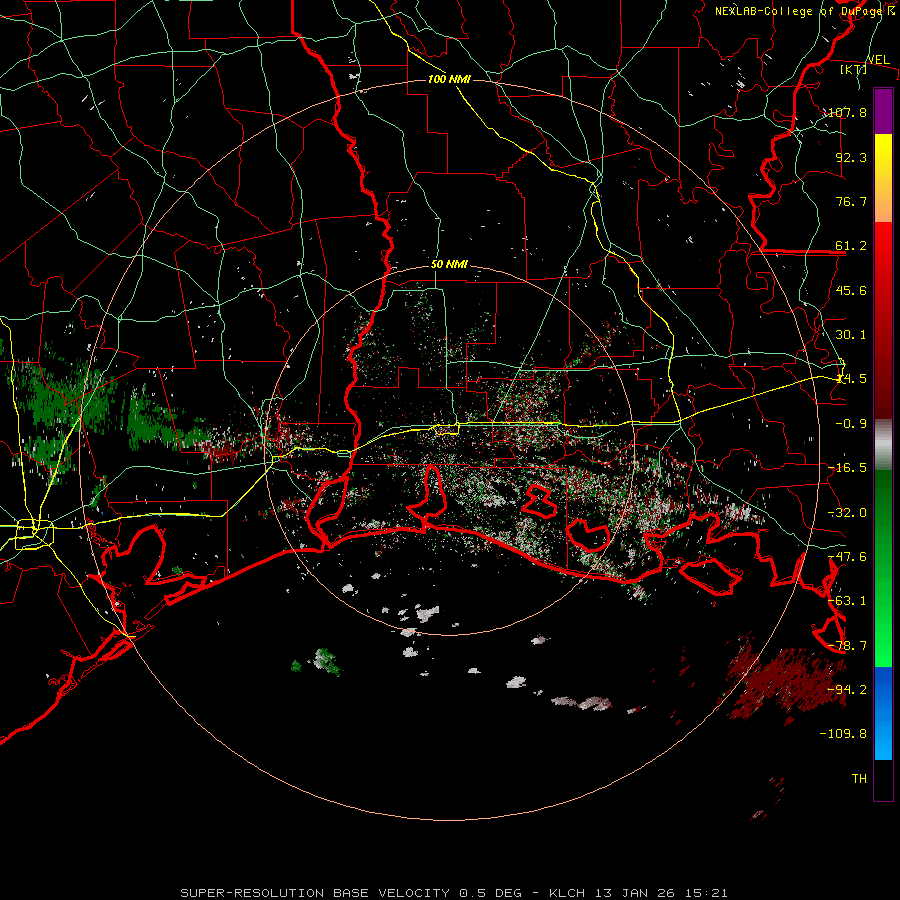Click the 50 NMI range ring label
The image size is (900, 900).
pyautogui.click(x=449, y=264)
